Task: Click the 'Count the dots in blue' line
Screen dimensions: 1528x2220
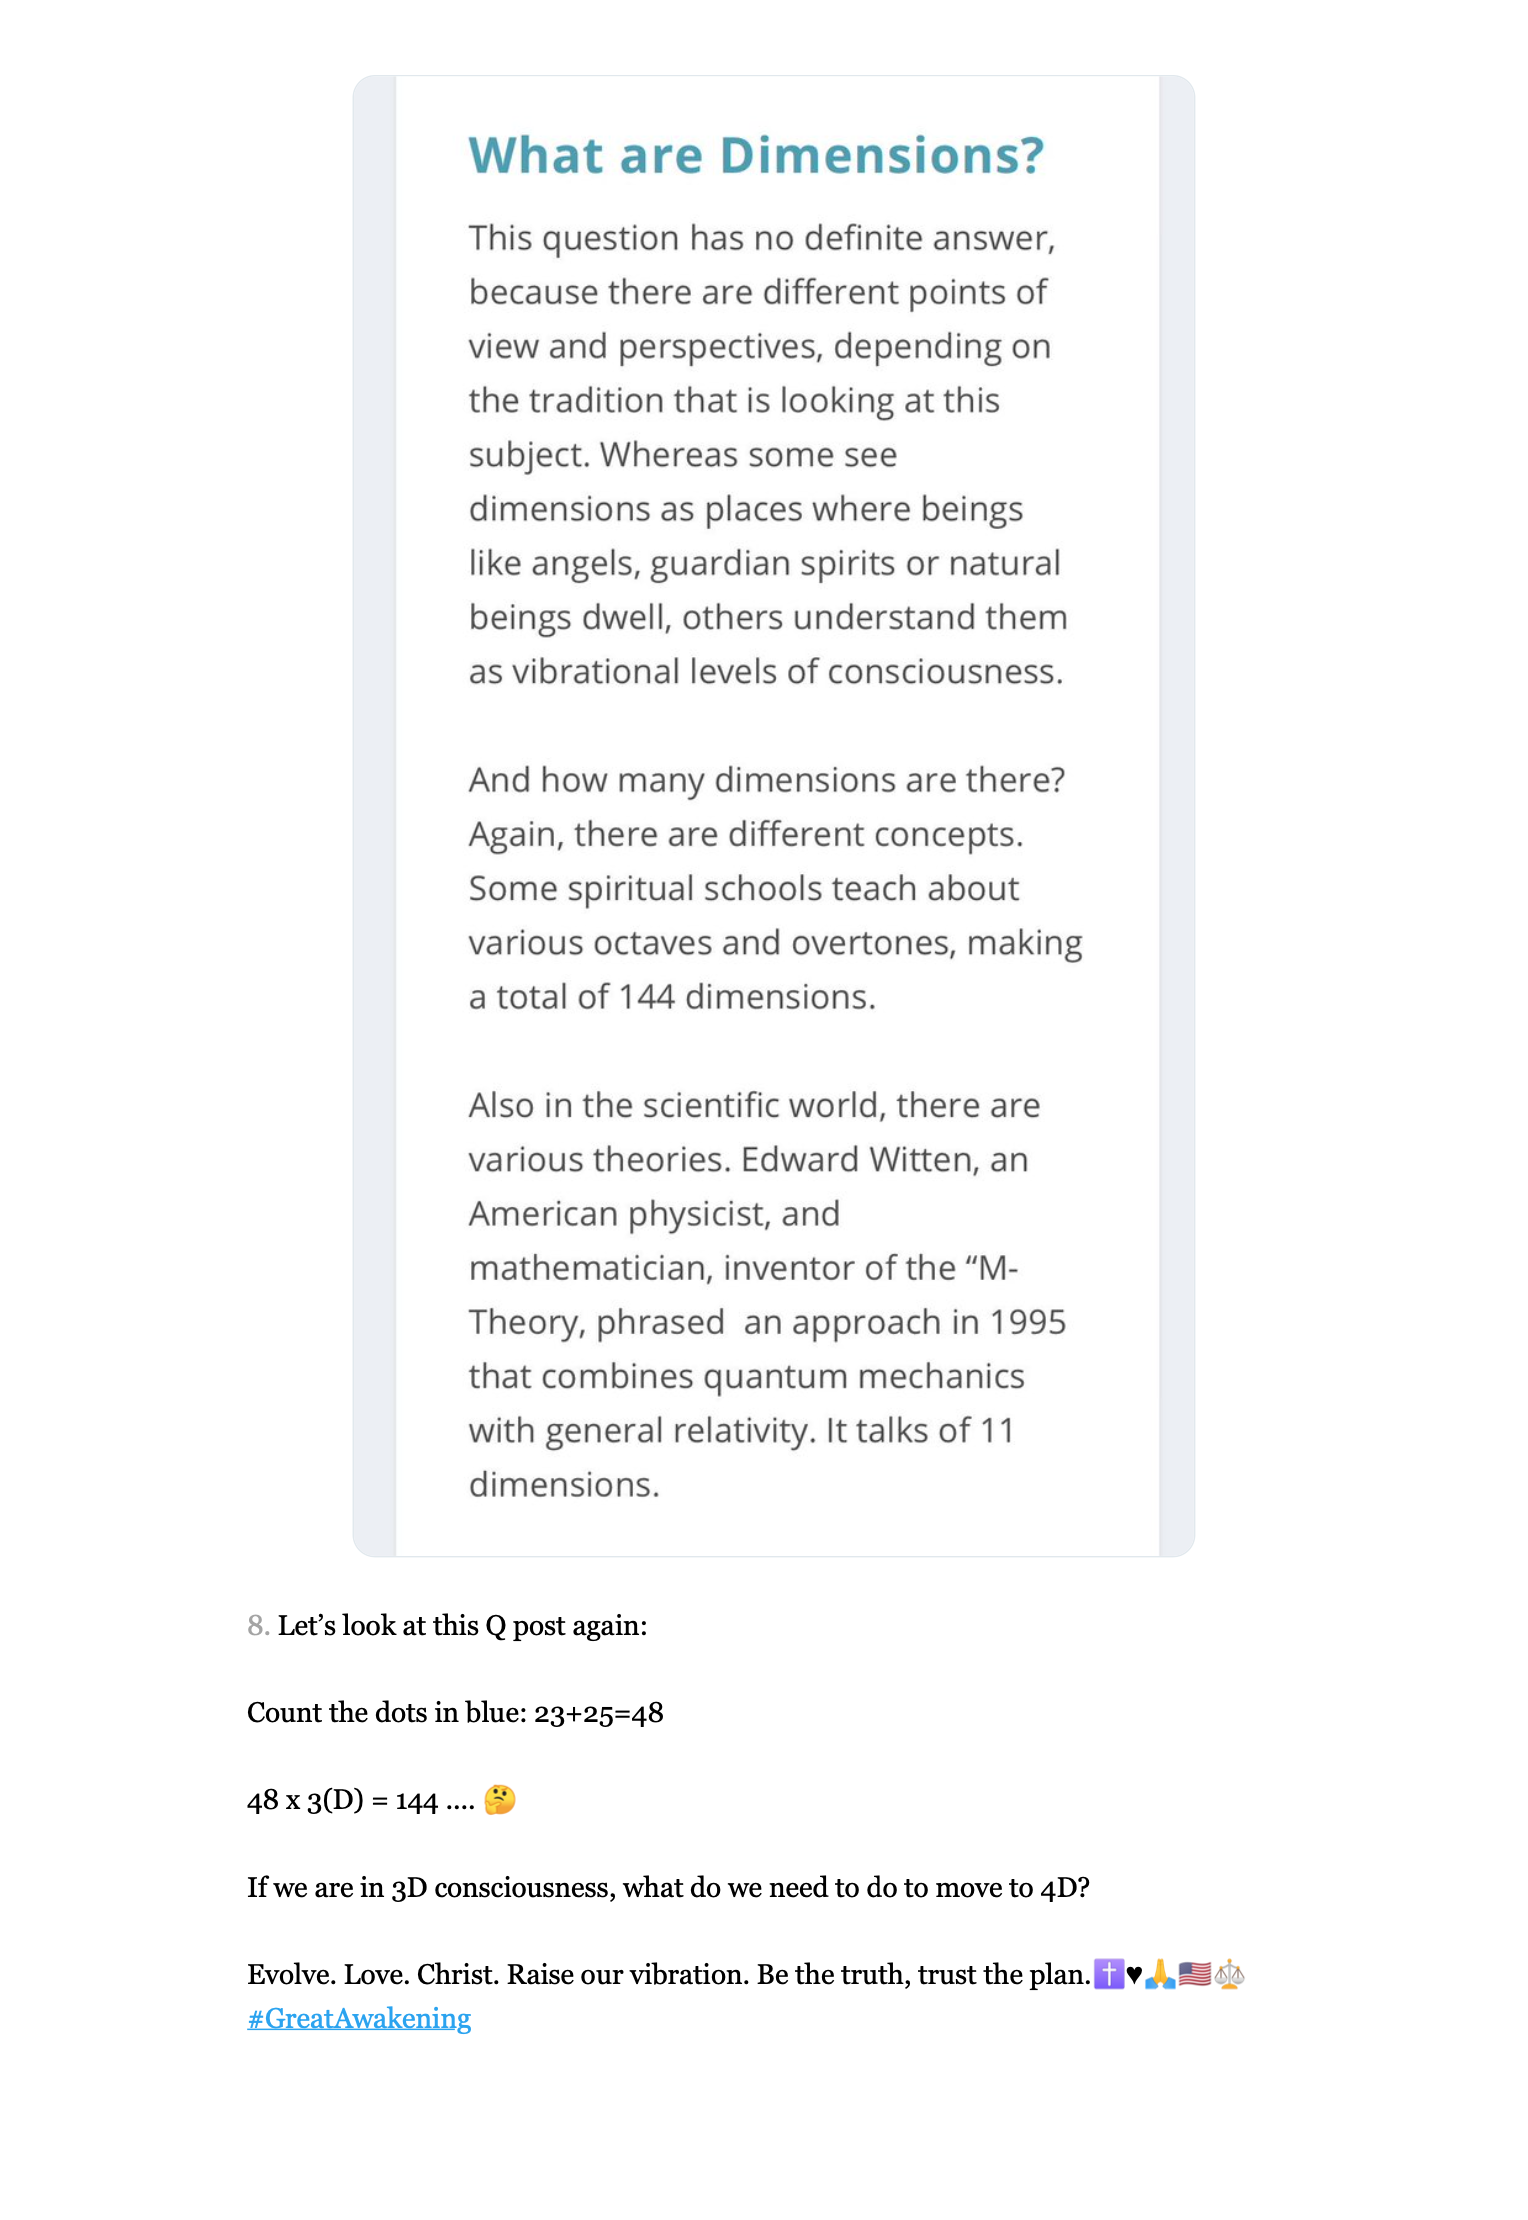Action: click(455, 1713)
